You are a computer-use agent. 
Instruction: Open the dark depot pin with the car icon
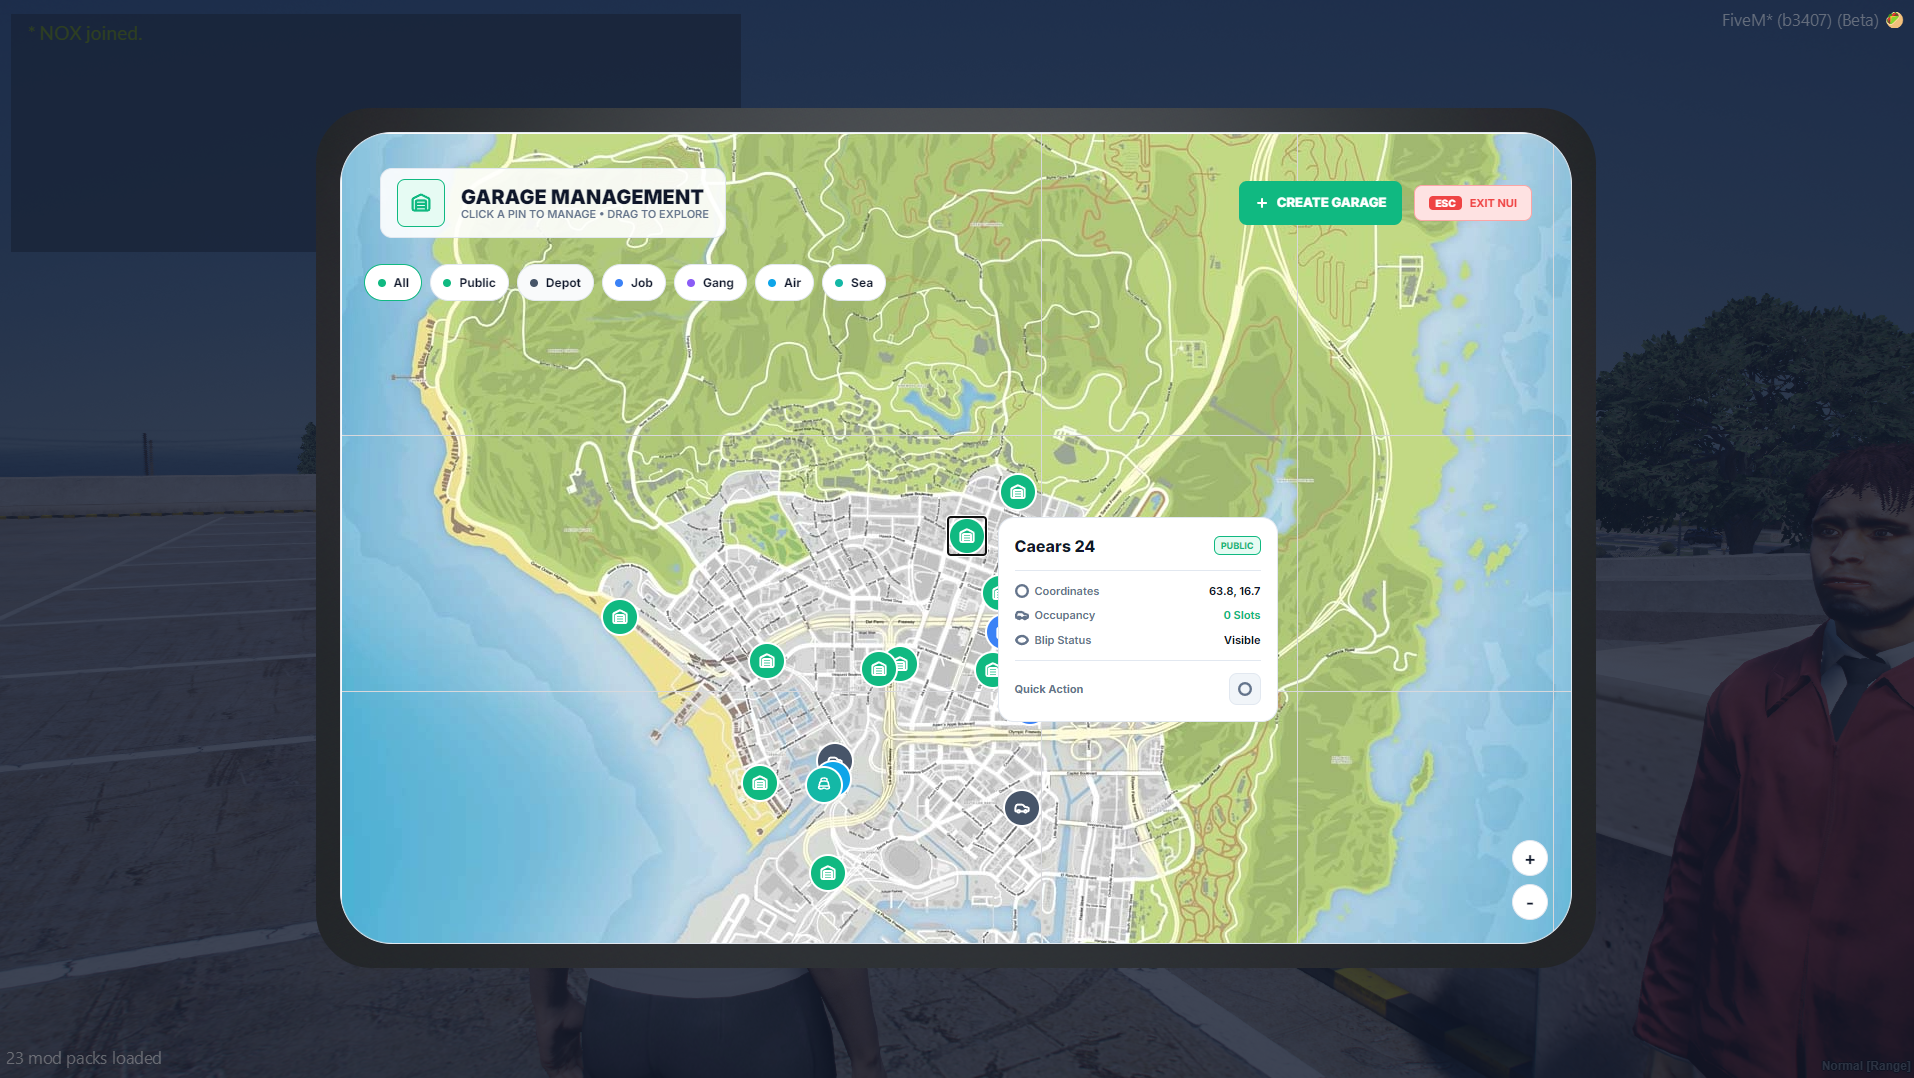click(x=1022, y=808)
